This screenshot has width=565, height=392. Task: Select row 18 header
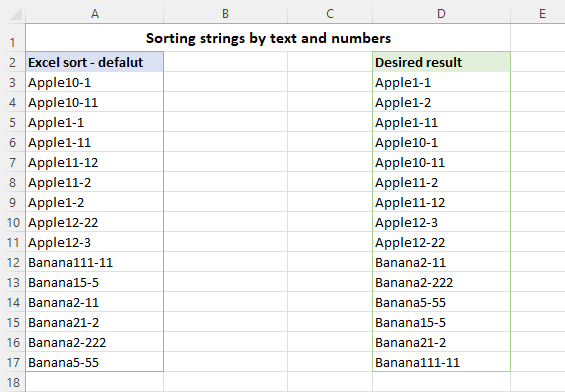[13, 382]
